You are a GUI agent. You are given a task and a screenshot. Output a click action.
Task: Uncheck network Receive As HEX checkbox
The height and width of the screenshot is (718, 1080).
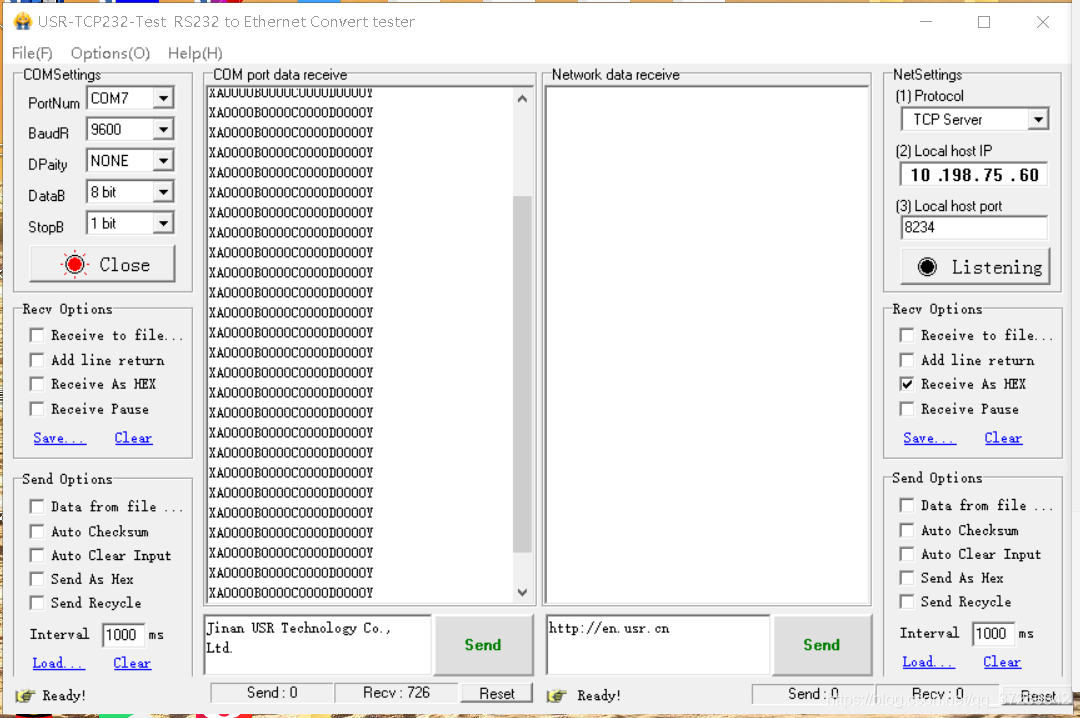[907, 384]
